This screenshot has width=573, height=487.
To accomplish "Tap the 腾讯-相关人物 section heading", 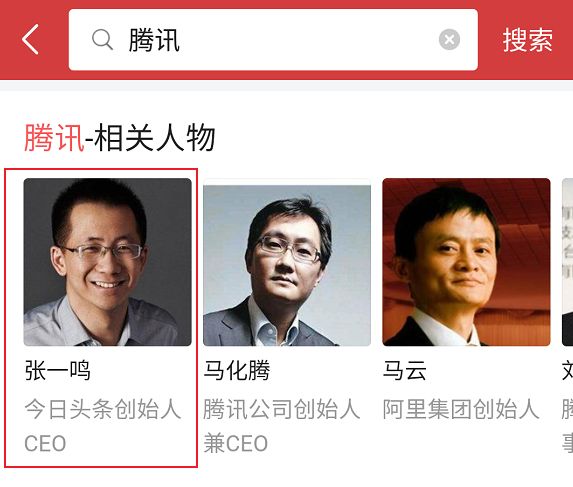I will tap(120, 138).
